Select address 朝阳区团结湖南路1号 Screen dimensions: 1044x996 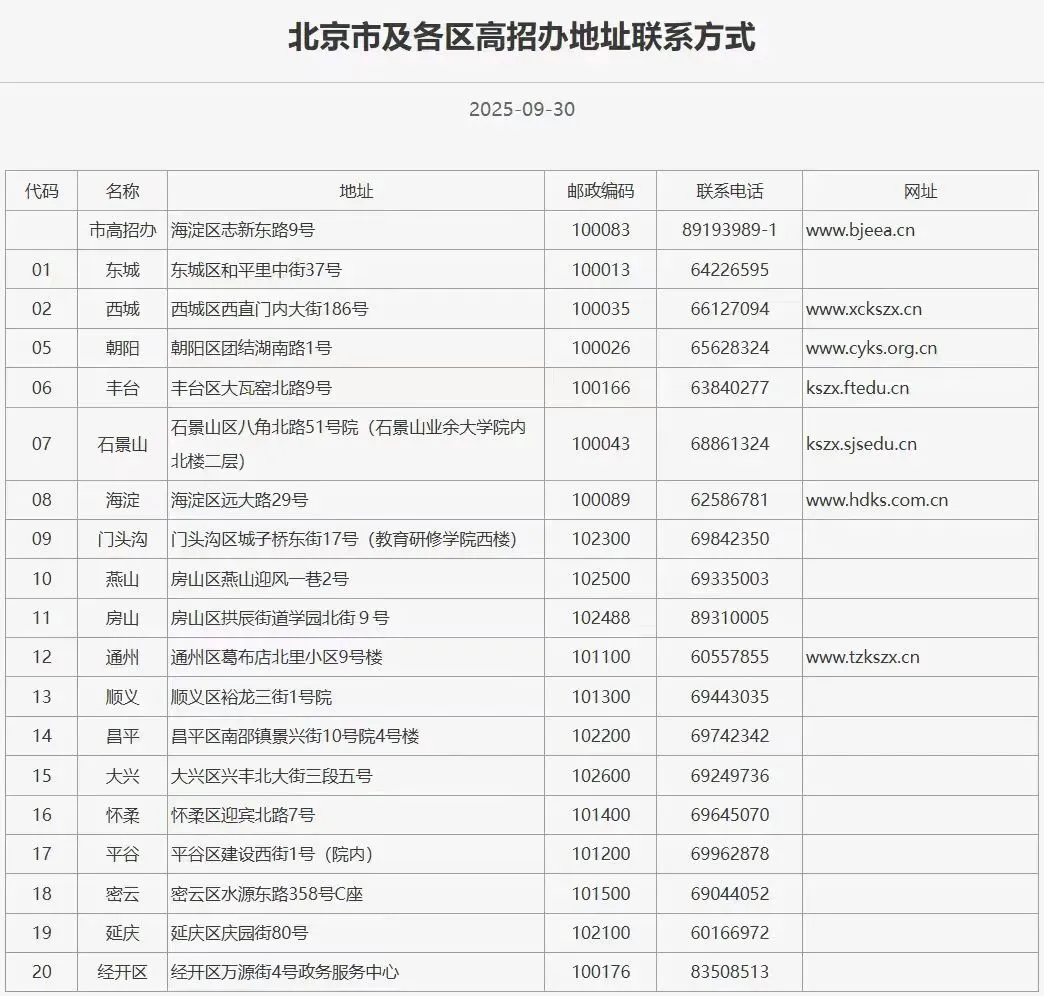[x=251, y=348]
